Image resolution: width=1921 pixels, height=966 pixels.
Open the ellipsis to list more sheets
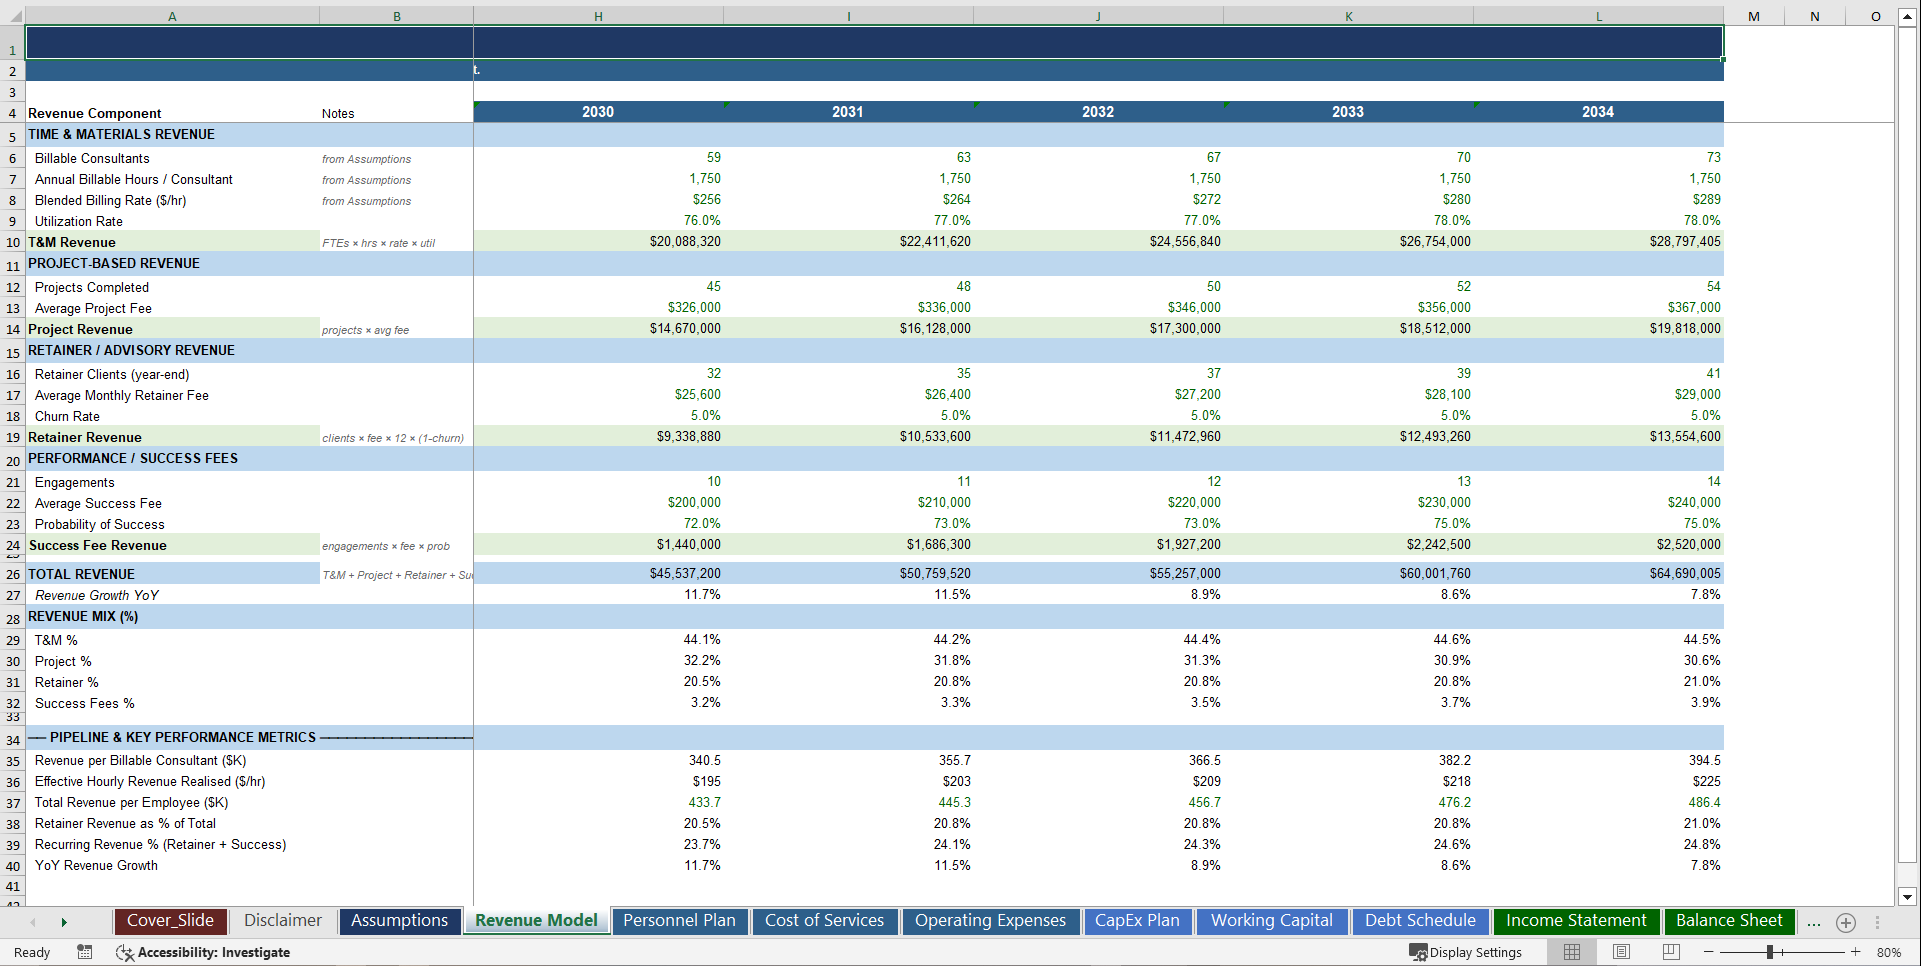tap(1813, 922)
